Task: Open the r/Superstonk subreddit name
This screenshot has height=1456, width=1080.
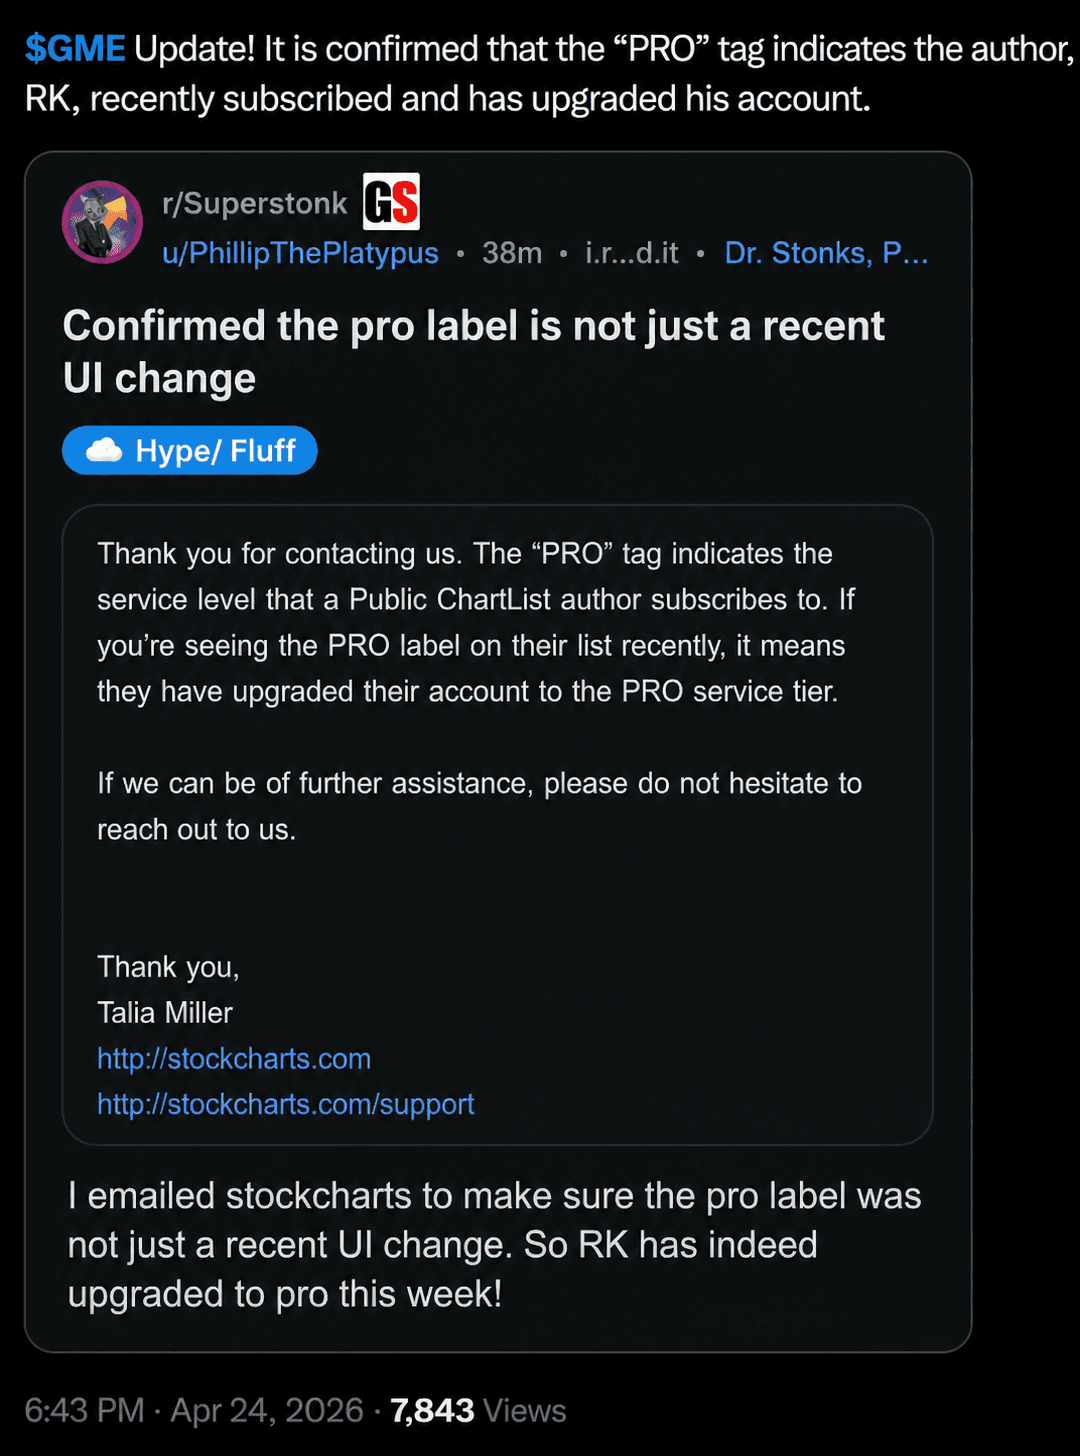Action: pyautogui.click(x=254, y=203)
